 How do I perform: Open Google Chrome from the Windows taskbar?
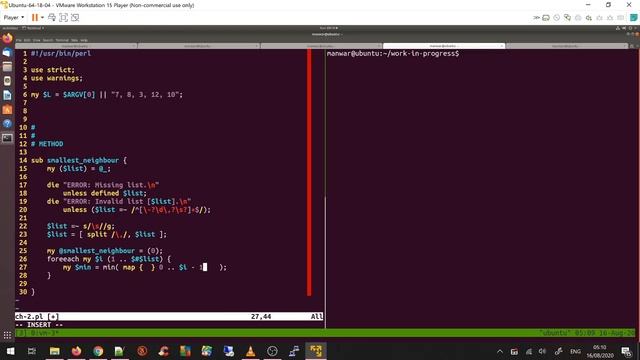pyautogui.click(x=98, y=351)
